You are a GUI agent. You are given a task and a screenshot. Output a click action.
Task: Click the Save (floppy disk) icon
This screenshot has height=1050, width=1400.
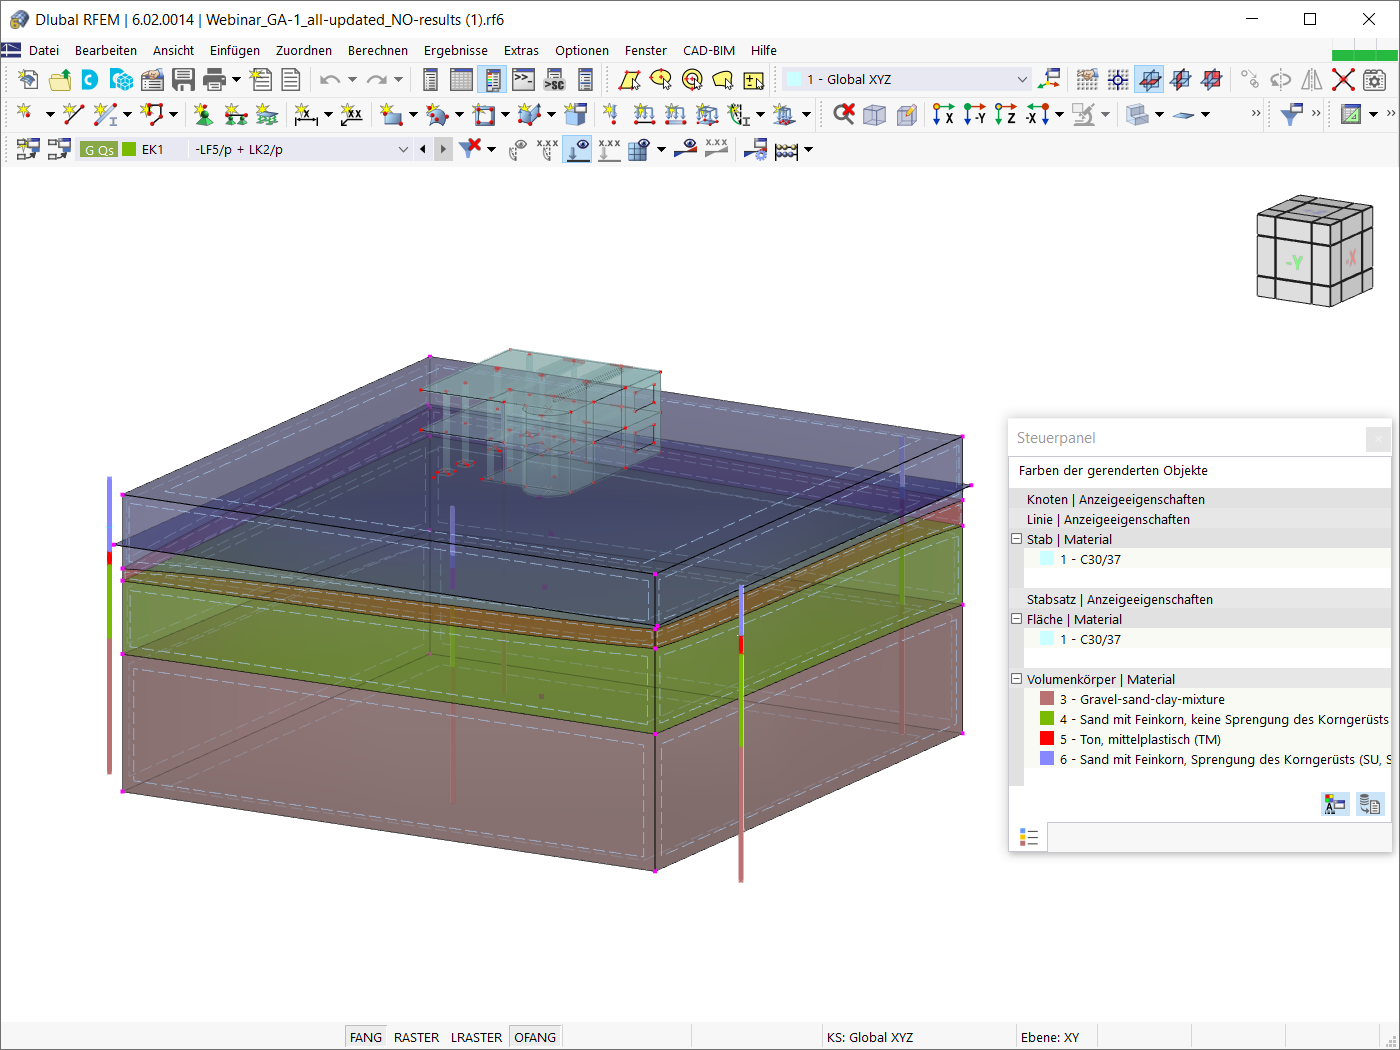click(x=183, y=80)
